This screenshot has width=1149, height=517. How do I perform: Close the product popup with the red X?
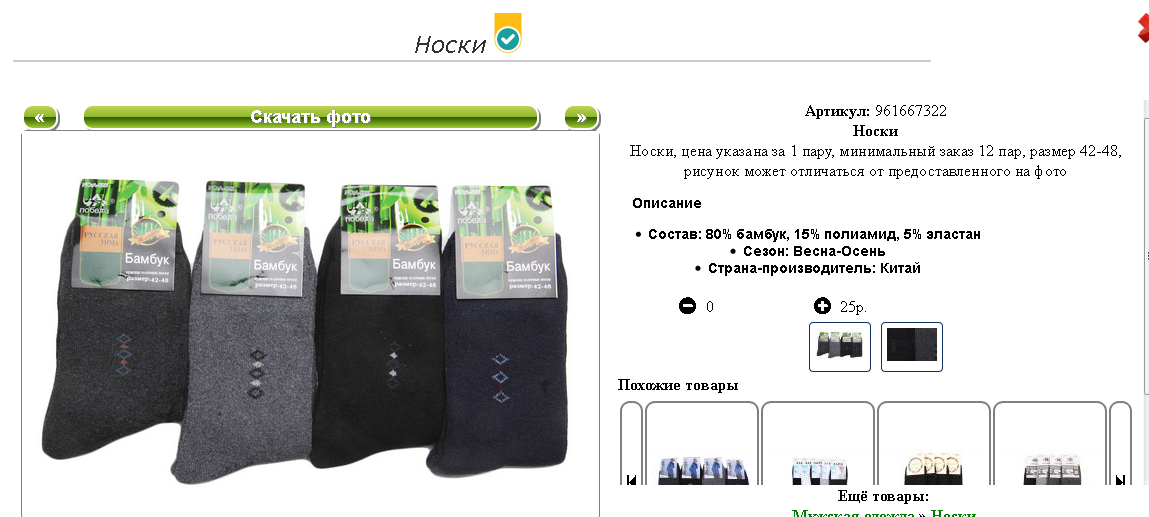[1142, 27]
